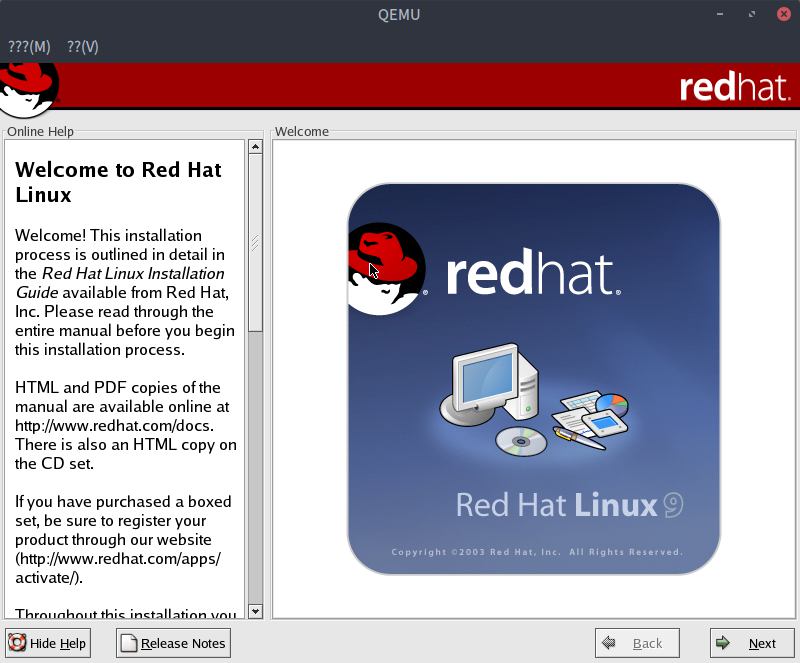Click the help scrollbar down arrow
The height and width of the screenshot is (663, 800).
click(255, 611)
